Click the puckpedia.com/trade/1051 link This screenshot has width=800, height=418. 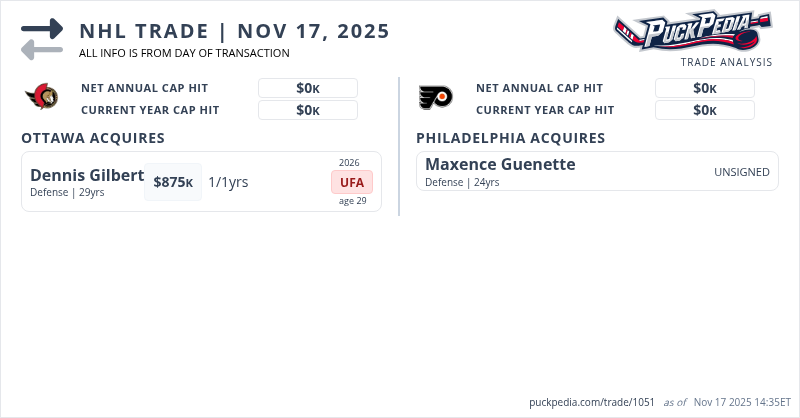[x=592, y=402]
